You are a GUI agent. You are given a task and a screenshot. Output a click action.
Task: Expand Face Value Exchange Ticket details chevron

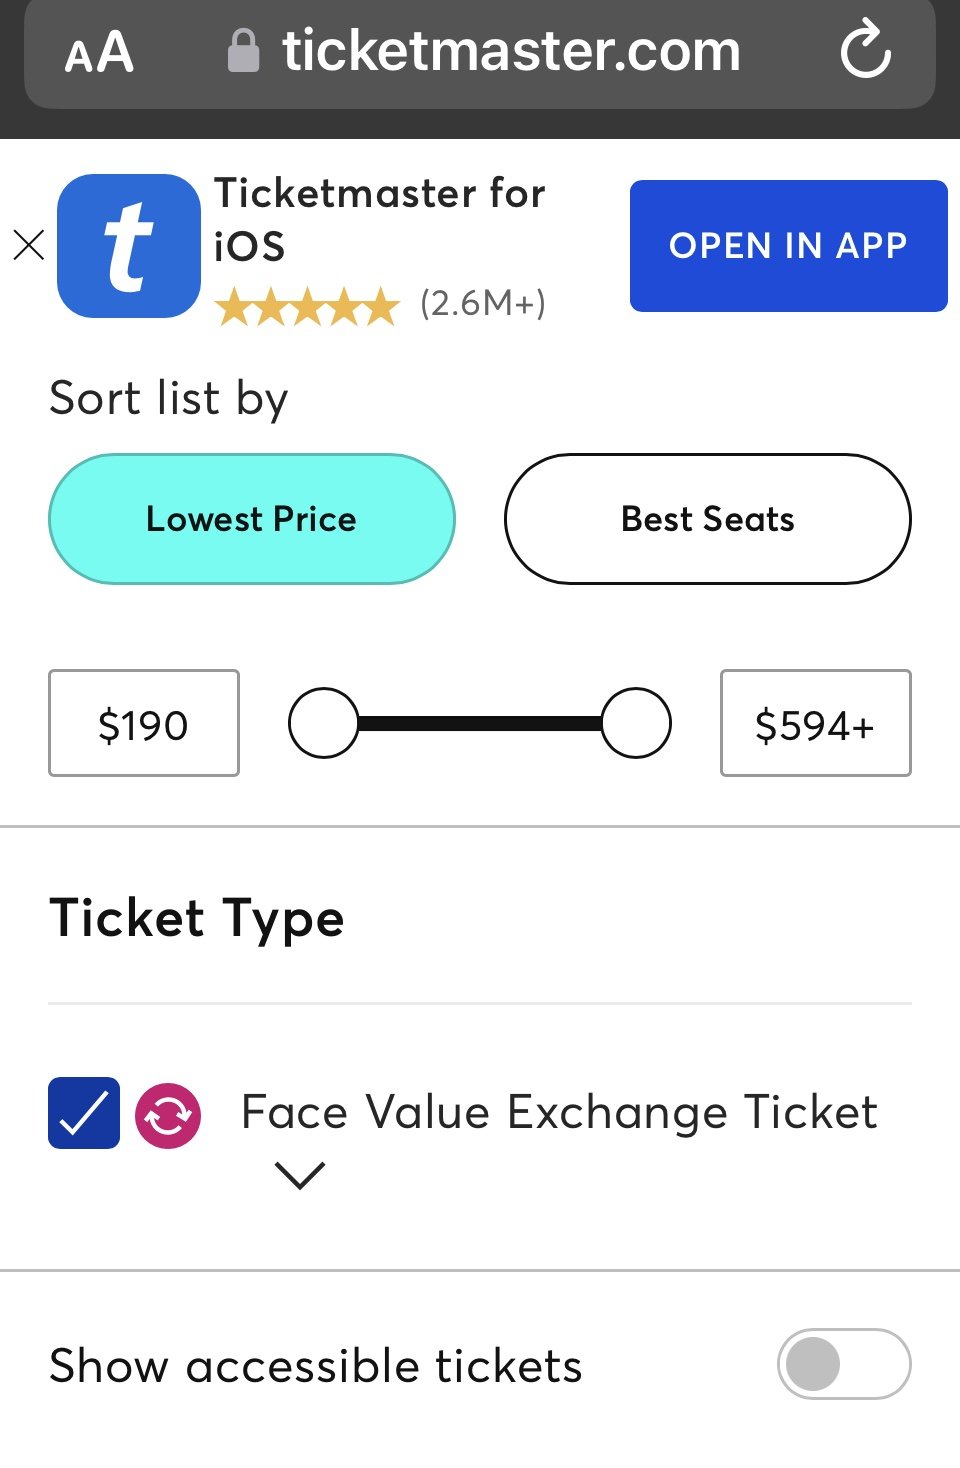click(300, 1175)
